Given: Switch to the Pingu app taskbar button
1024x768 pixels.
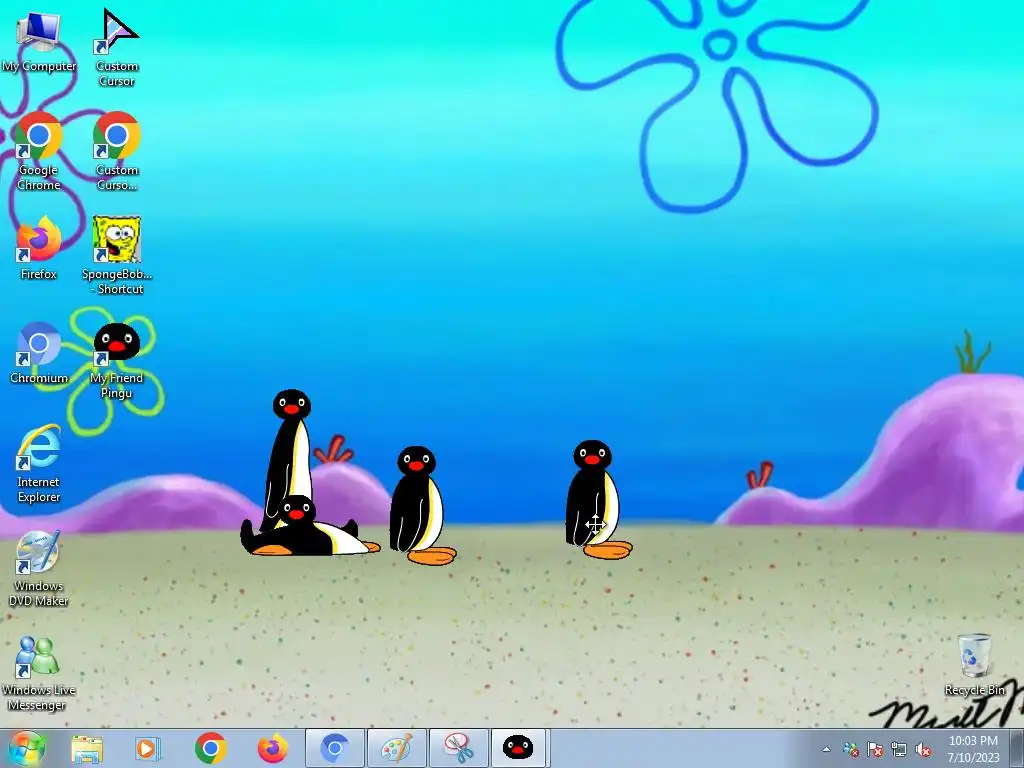Looking at the screenshot, I should tap(518, 748).
